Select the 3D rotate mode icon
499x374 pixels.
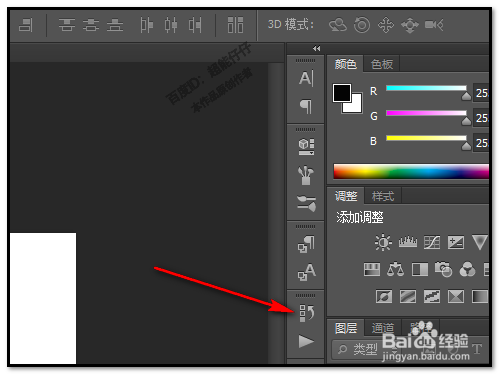coord(338,25)
